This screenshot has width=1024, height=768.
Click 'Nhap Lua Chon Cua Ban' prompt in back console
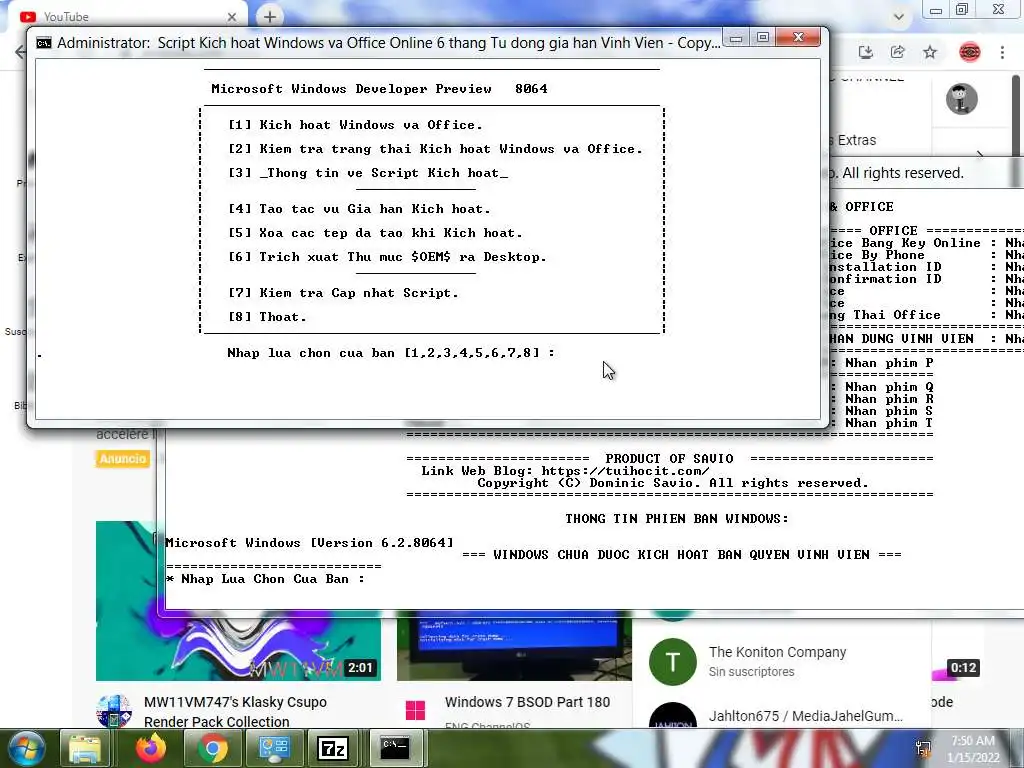coord(265,579)
